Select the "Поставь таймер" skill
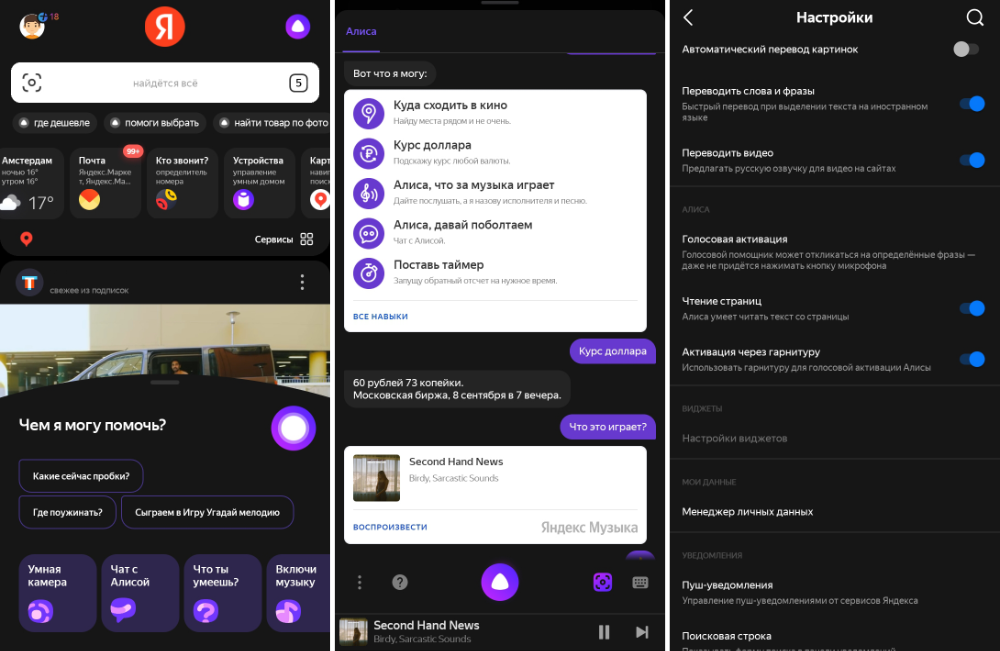The width and height of the screenshot is (1000, 651). click(x=495, y=272)
